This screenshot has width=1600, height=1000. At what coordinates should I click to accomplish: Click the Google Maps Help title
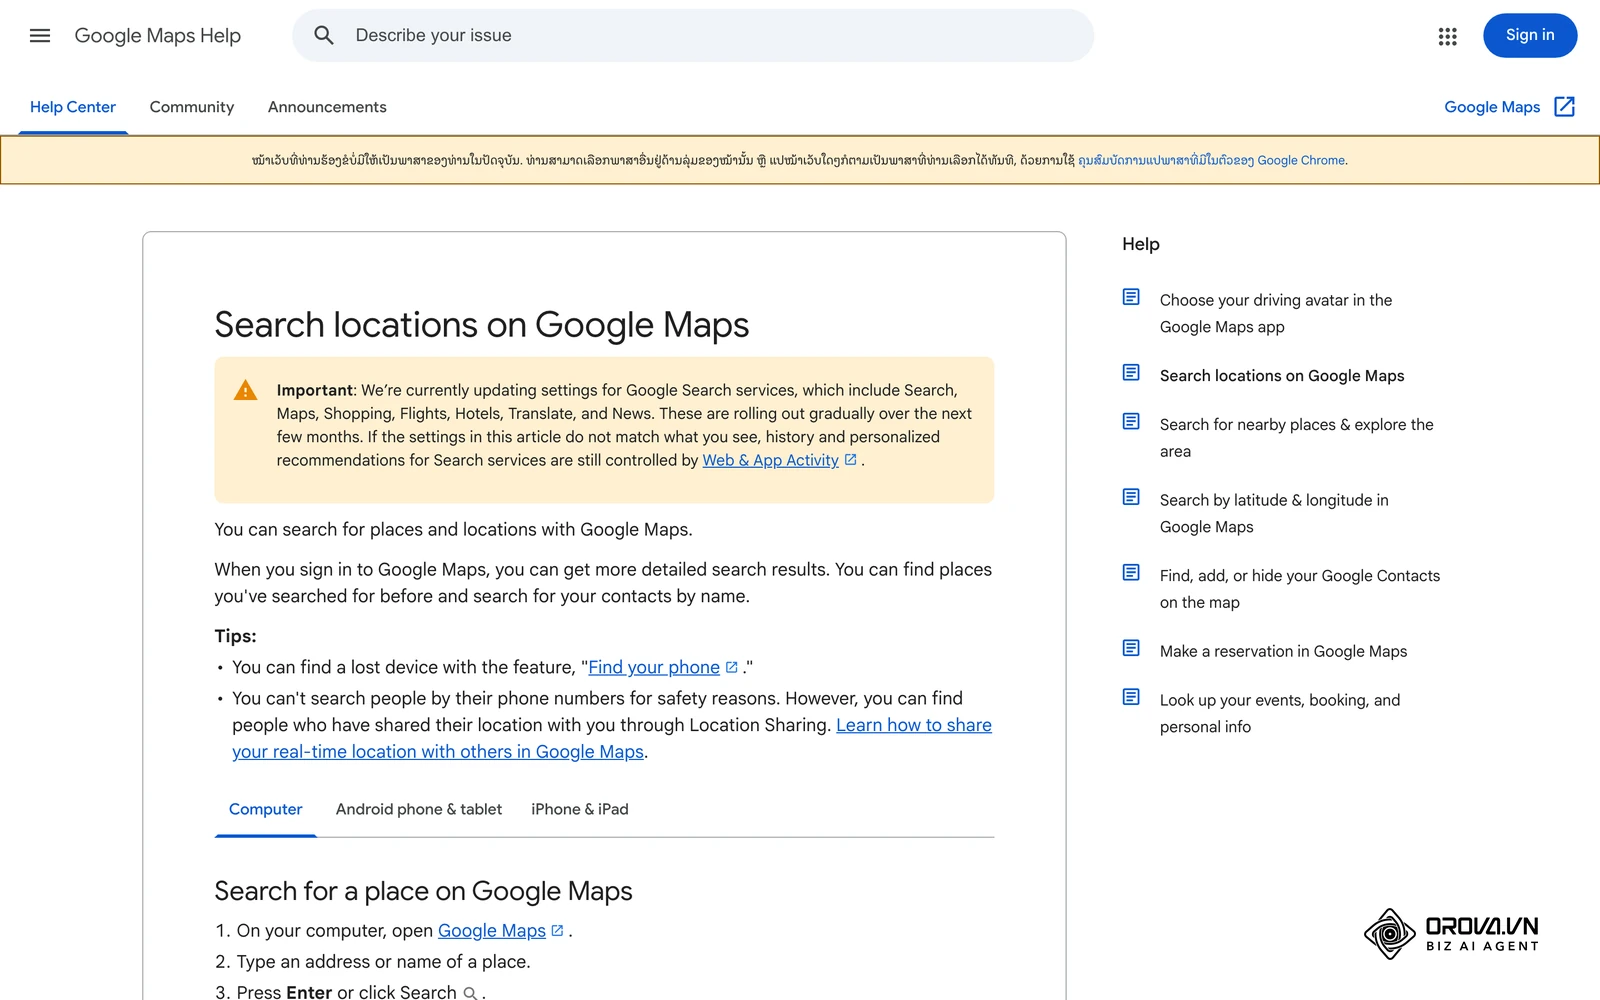point(158,36)
